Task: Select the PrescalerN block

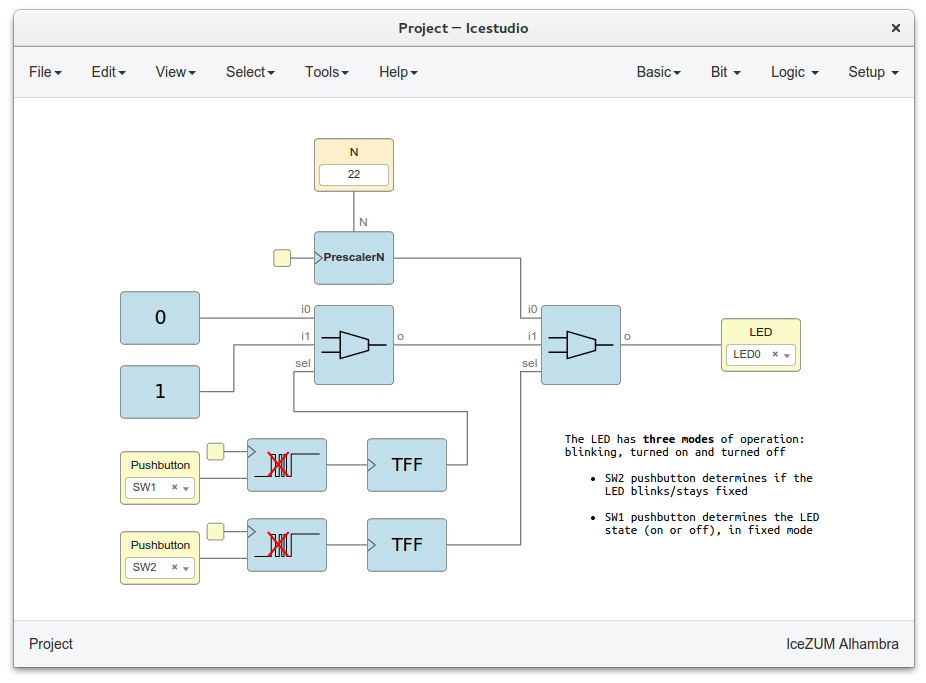Action: [354, 258]
